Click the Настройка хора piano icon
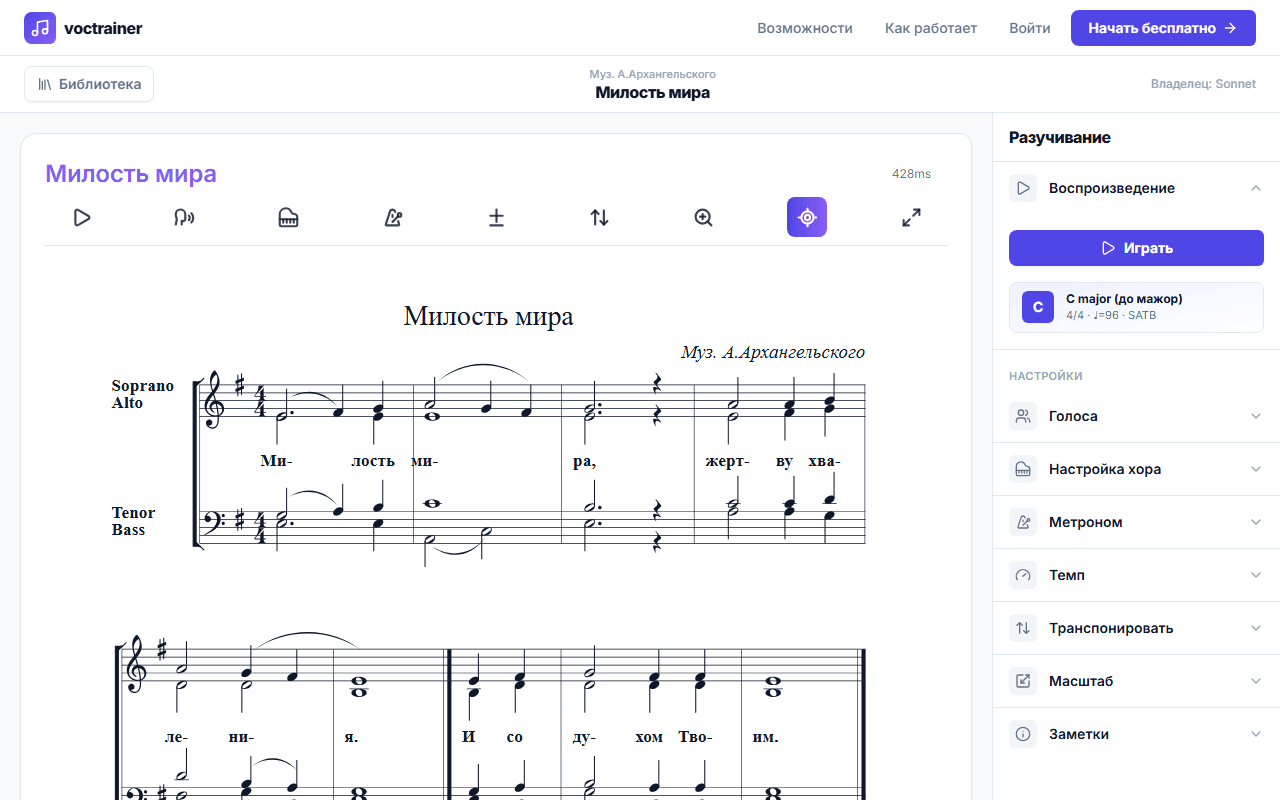This screenshot has height=800, width=1280. tap(1023, 469)
